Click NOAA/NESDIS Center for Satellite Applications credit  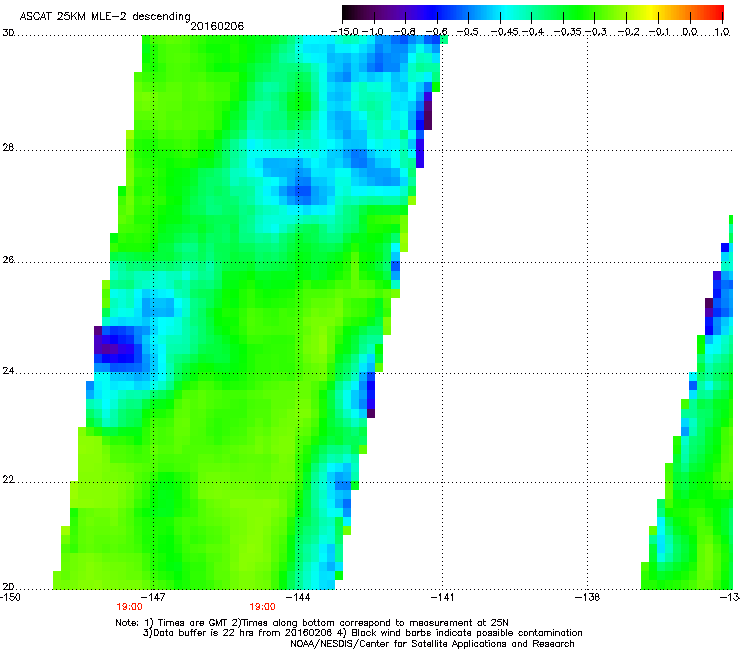(432, 644)
